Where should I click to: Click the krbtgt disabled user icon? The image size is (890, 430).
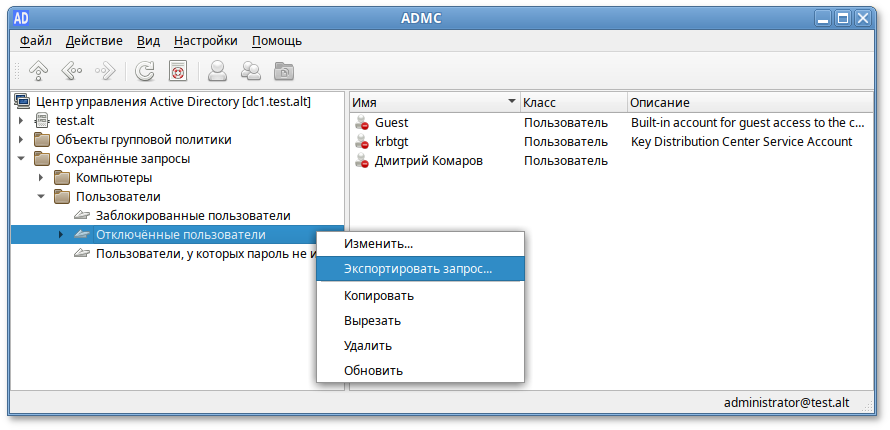[362, 142]
